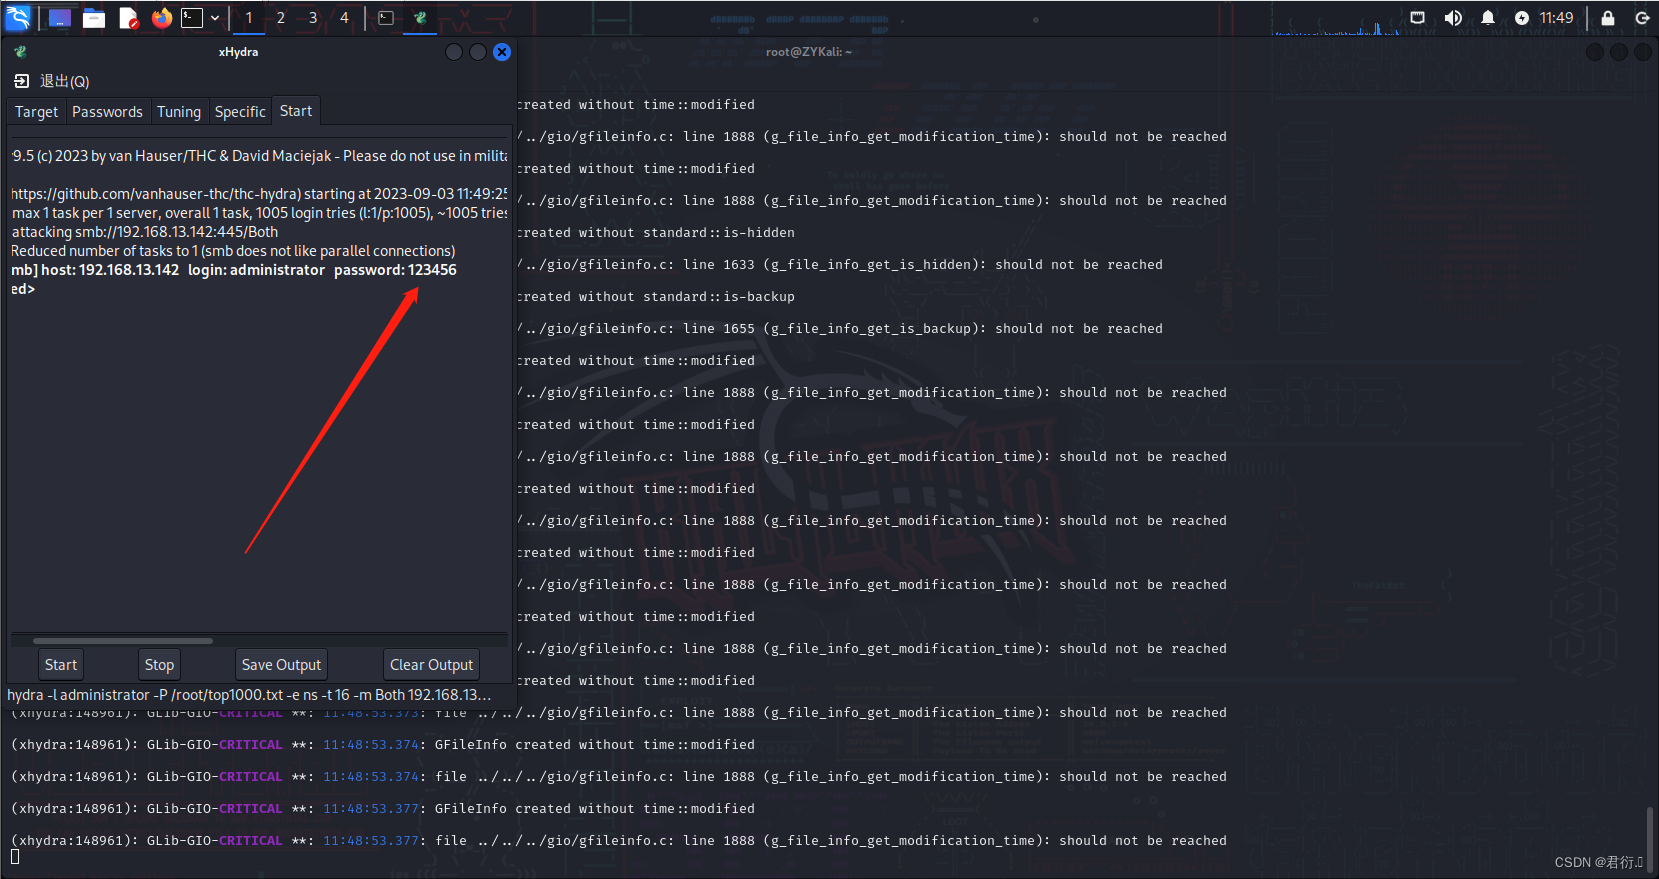This screenshot has height=879, width=1659.
Task: Click the show desktop icon in panel
Action: point(59,18)
